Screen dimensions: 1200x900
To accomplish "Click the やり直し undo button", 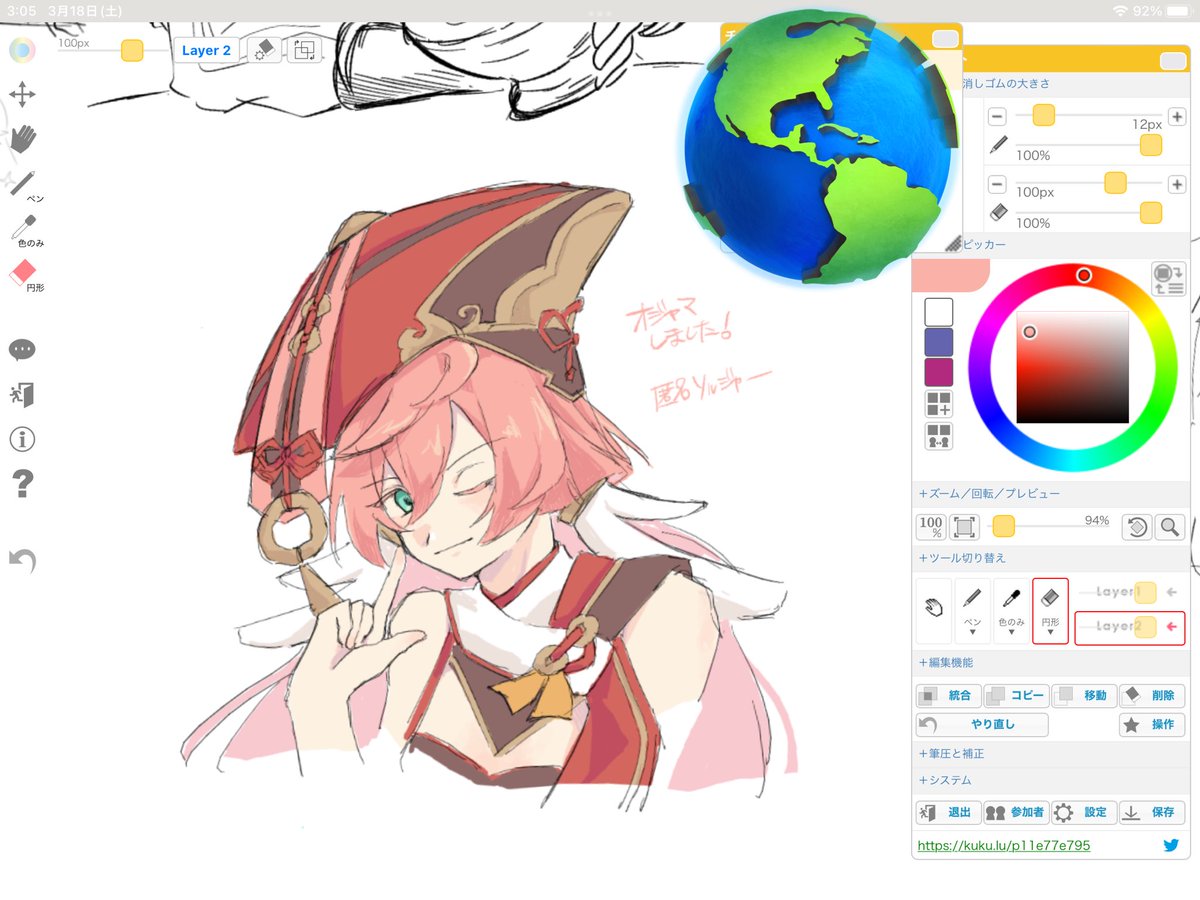I will [982, 725].
